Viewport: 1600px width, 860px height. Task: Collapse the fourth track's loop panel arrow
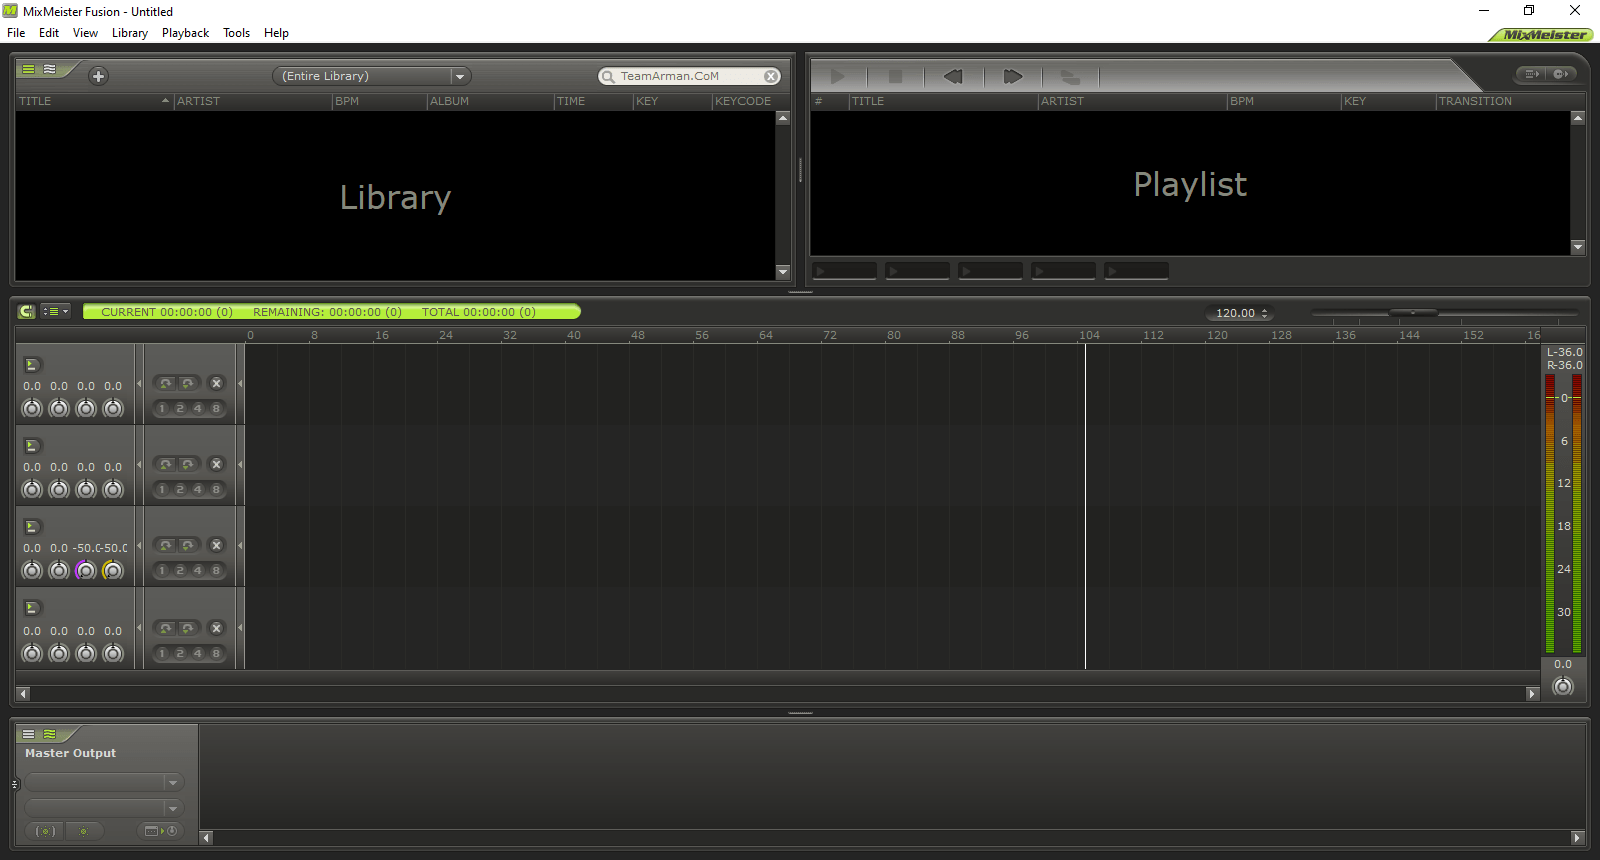tap(240, 628)
